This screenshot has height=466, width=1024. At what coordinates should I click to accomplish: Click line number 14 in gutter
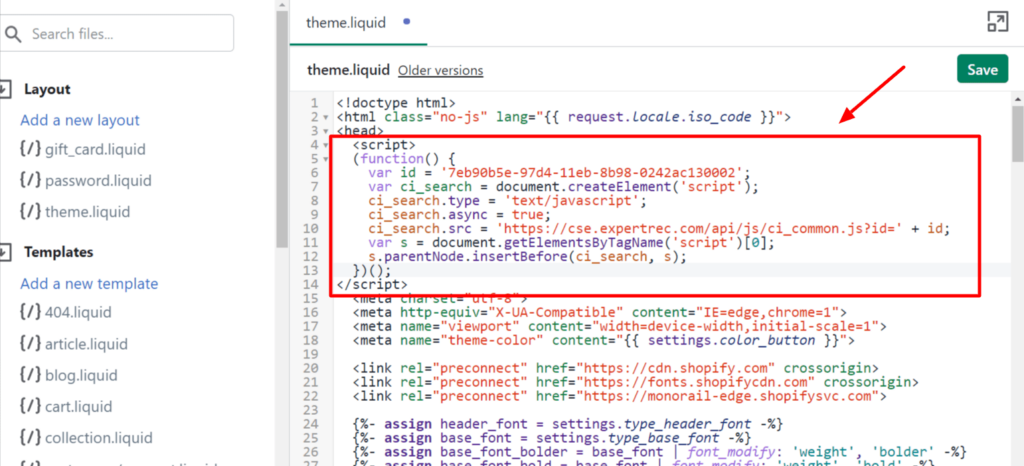tap(311, 285)
